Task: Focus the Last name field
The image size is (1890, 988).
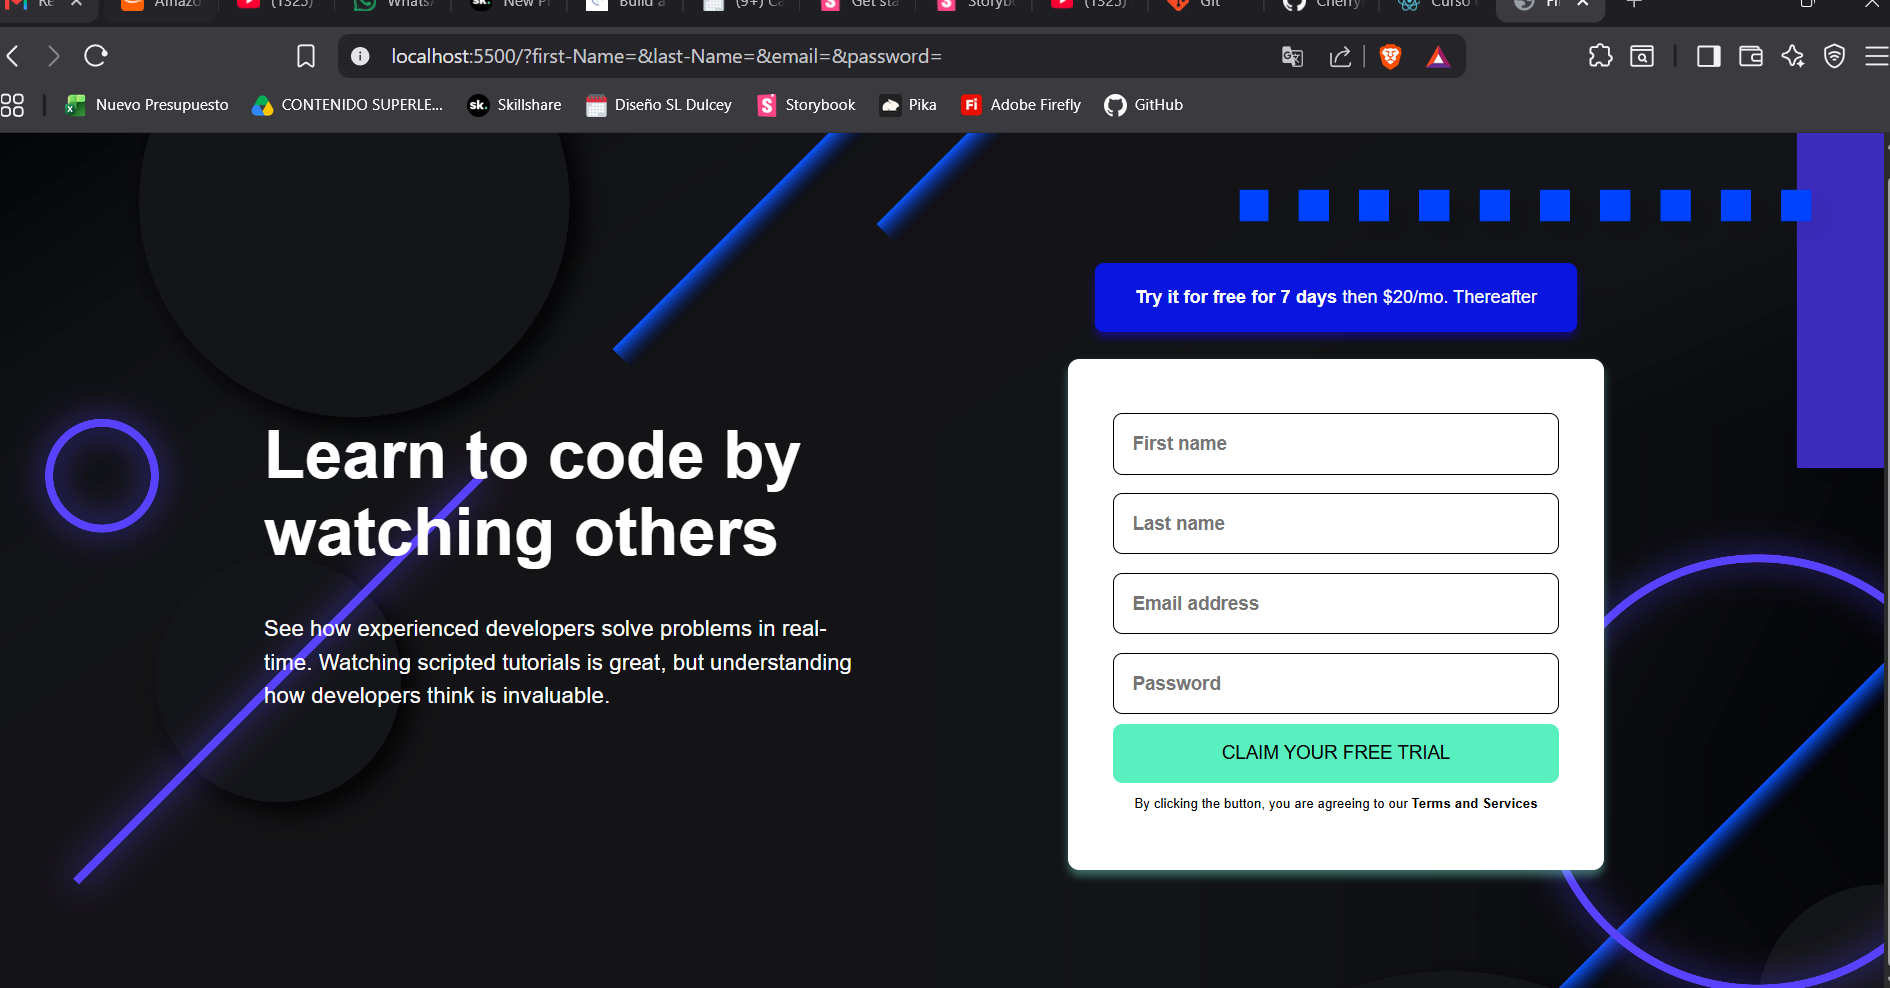Action: 1336,524
